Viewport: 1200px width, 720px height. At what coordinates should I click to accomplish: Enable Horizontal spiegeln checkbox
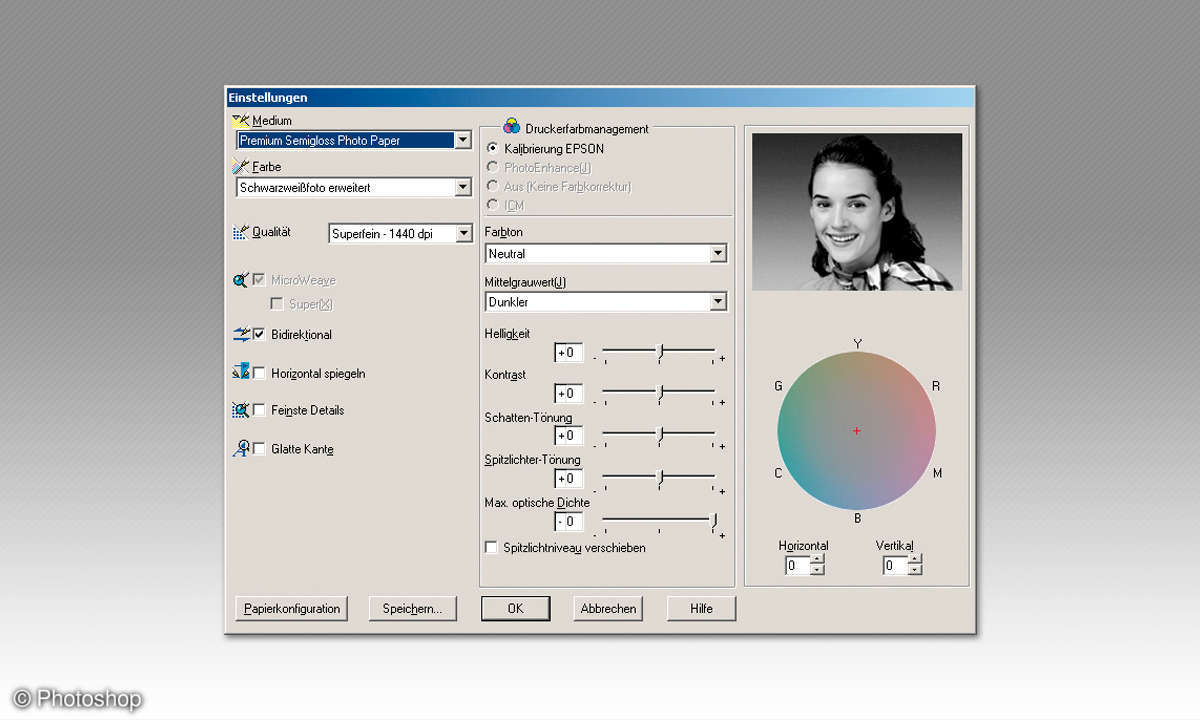pyautogui.click(x=260, y=373)
